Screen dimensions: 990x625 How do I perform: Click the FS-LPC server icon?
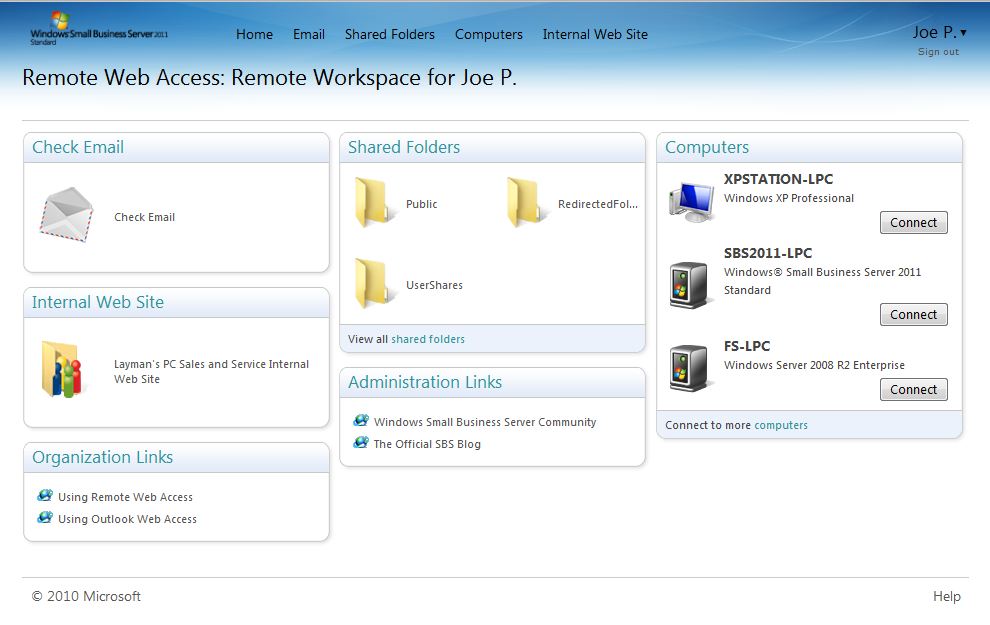(x=690, y=367)
